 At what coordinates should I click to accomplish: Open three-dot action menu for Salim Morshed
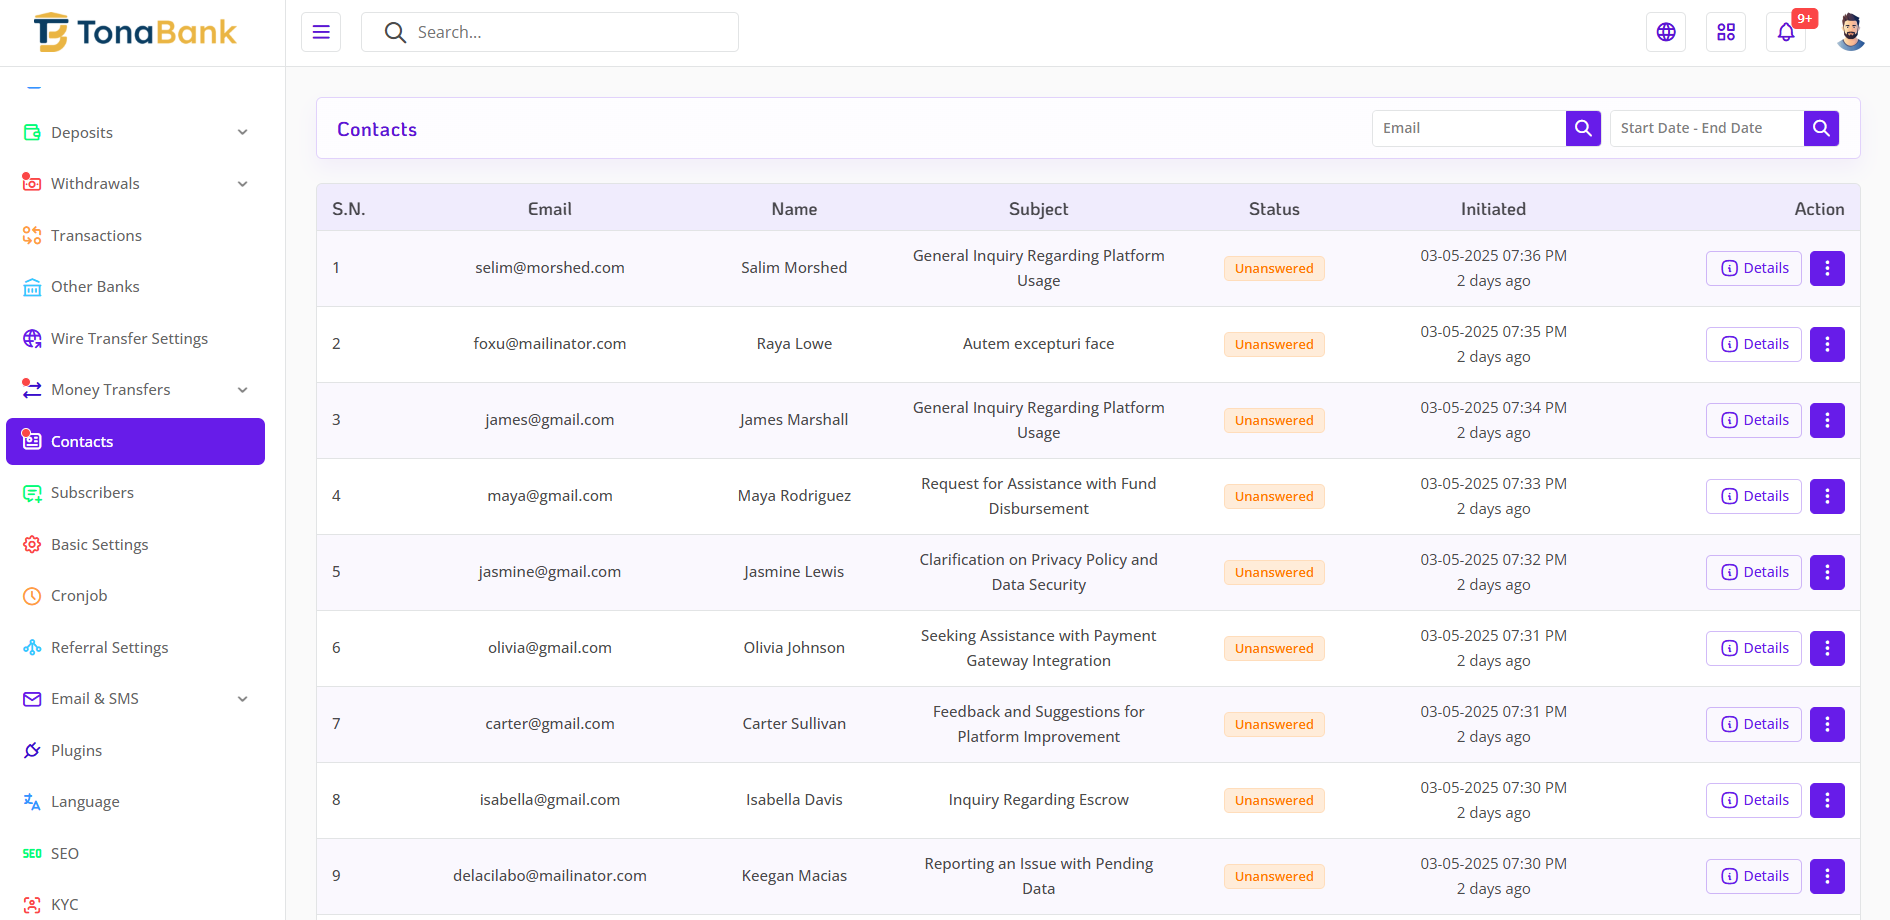[1827, 268]
